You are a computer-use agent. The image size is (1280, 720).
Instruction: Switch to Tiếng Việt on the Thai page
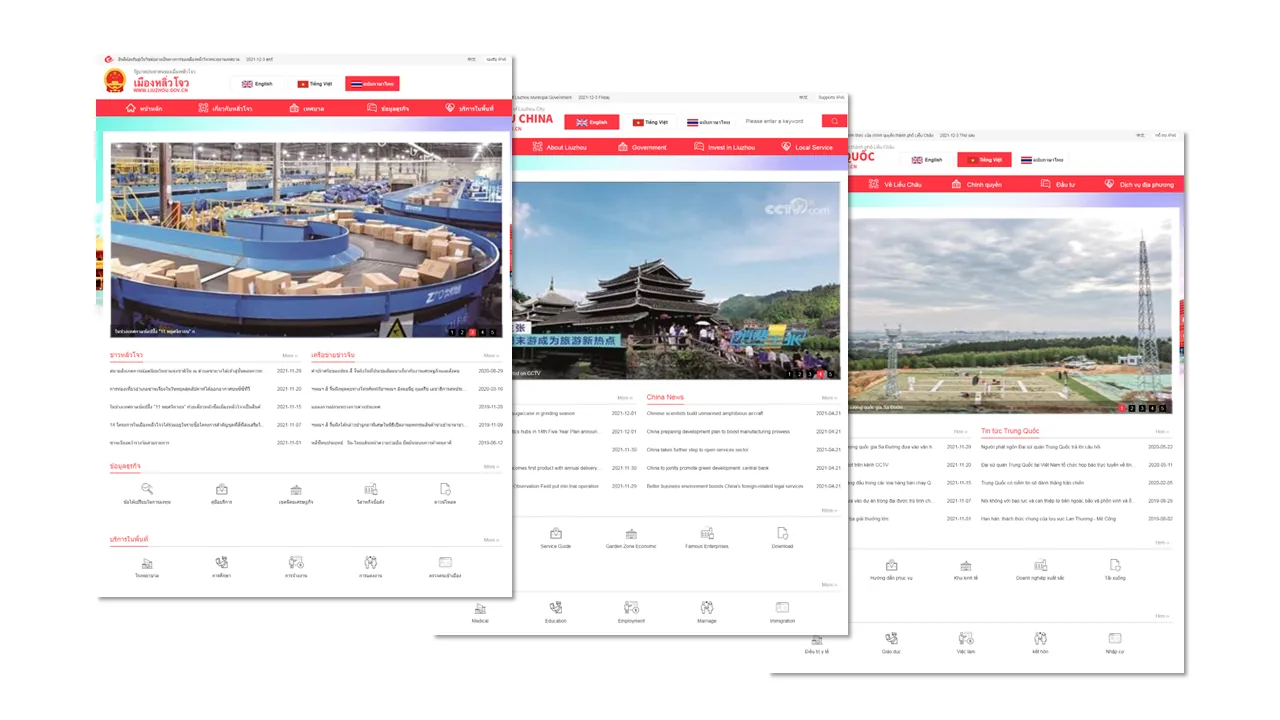pyautogui.click(x=314, y=84)
